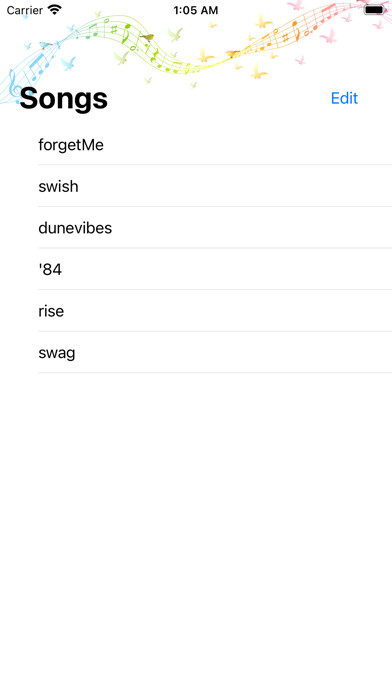Screen dimensions: 392x696
Task: Choose the '84 song entry
Action: (196, 269)
